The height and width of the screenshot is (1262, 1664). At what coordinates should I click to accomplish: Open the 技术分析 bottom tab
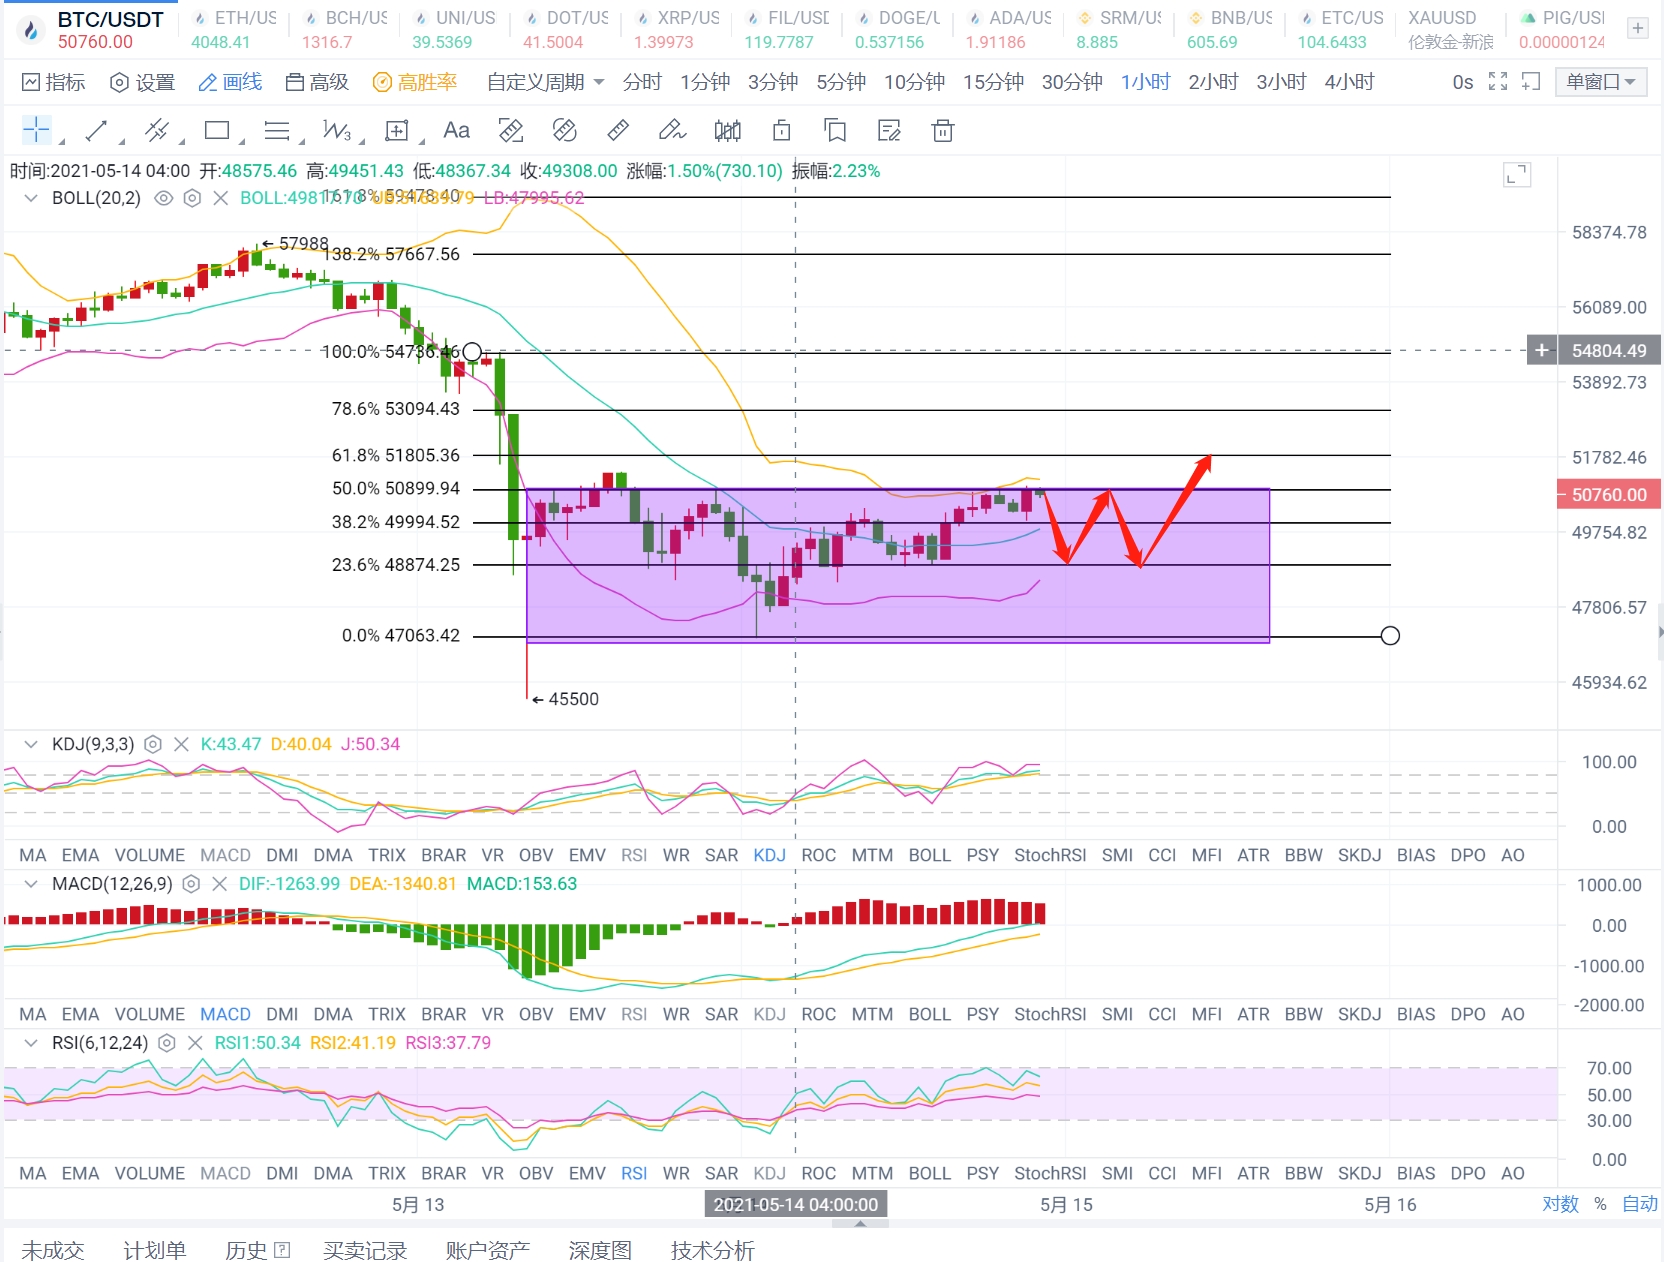pyautogui.click(x=712, y=1250)
